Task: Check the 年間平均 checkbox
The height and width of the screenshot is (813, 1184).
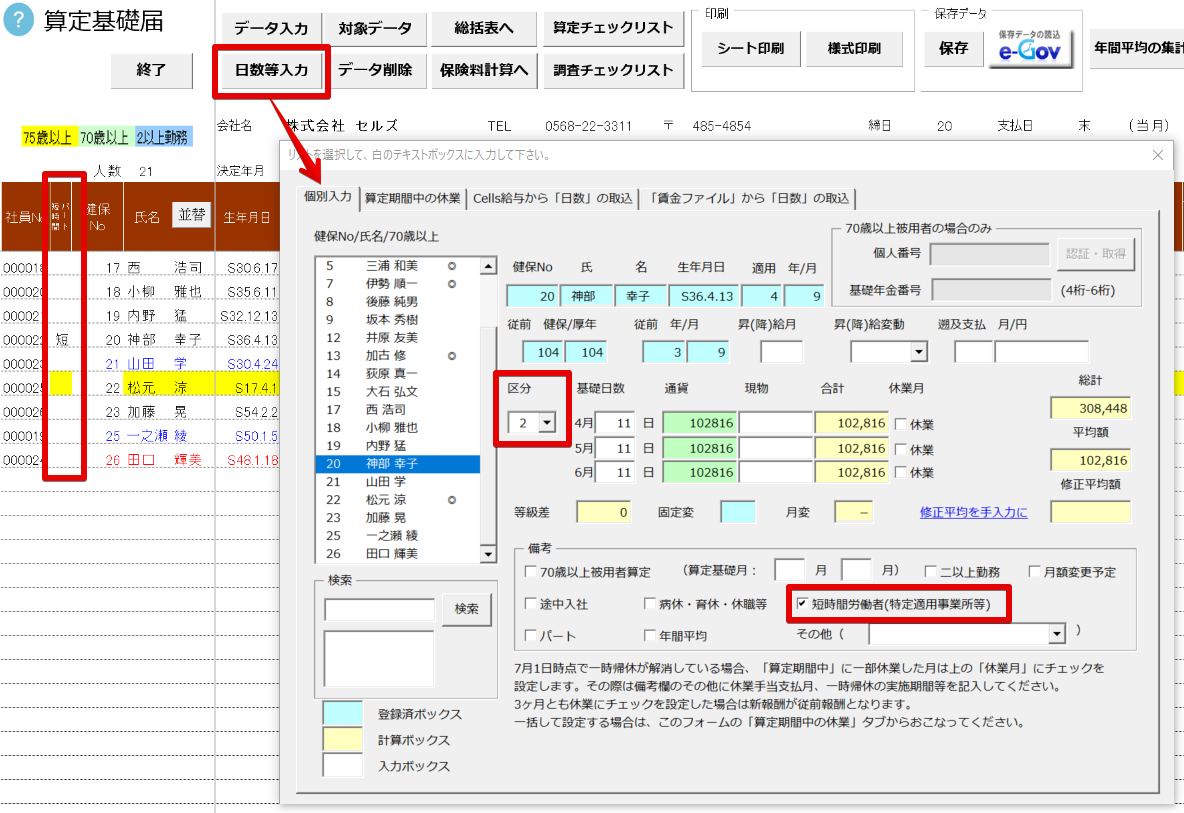Action: tap(649, 636)
